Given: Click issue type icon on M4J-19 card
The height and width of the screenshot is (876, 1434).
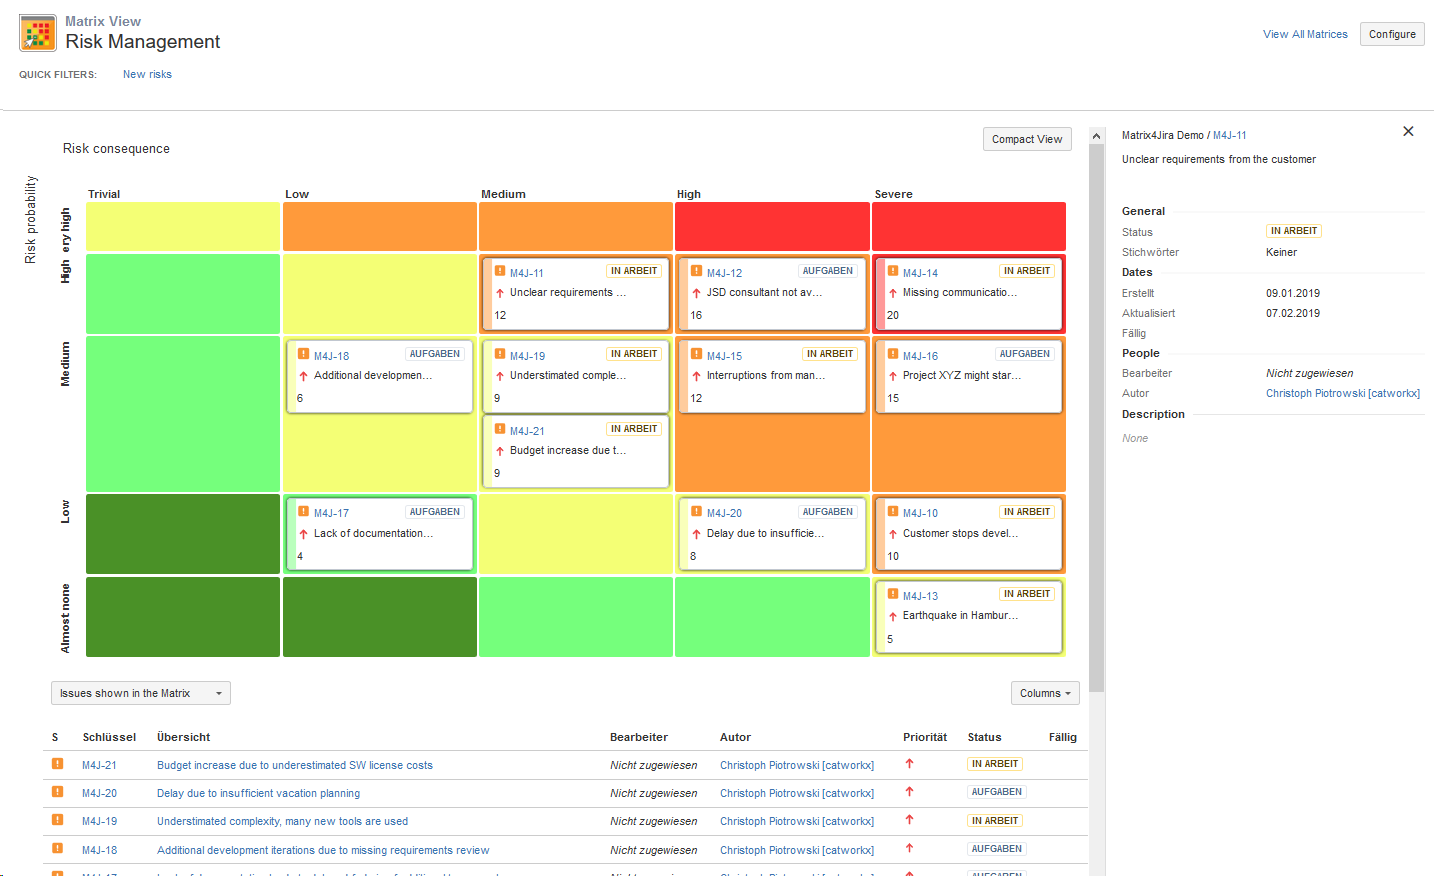Looking at the screenshot, I should pyautogui.click(x=500, y=354).
